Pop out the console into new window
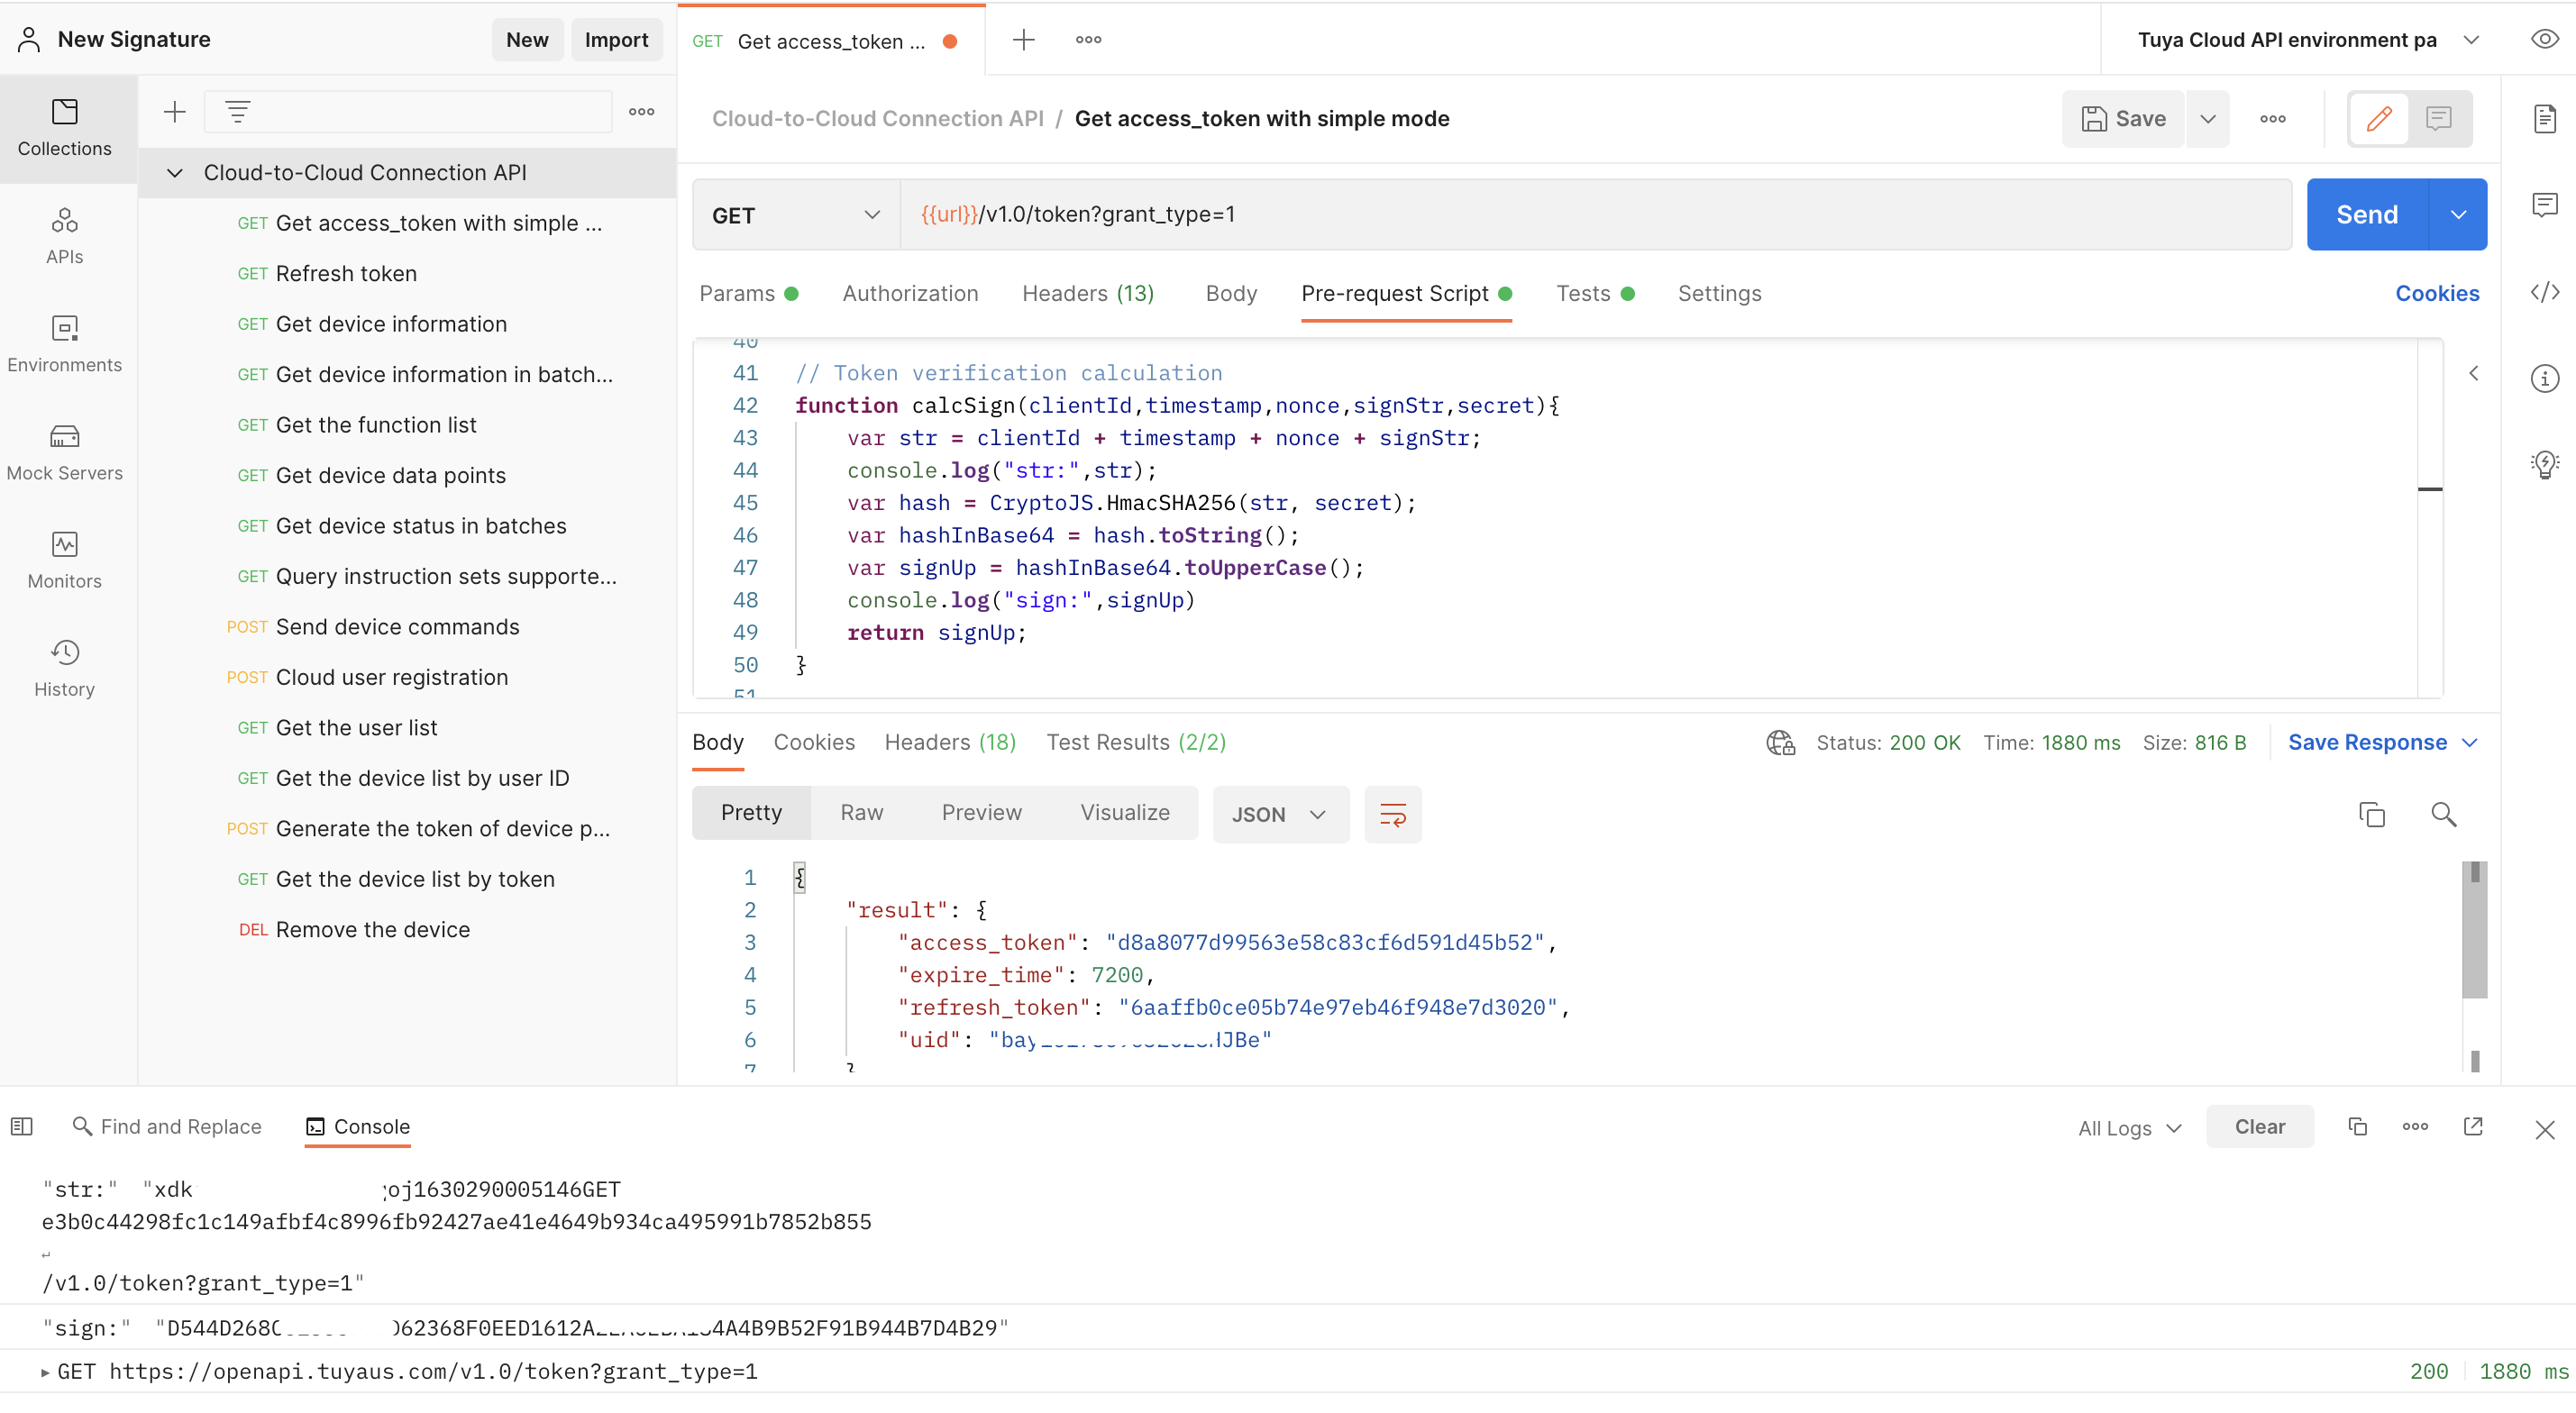This screenshot has width=2576, height=1413. pos(2473,1127)
